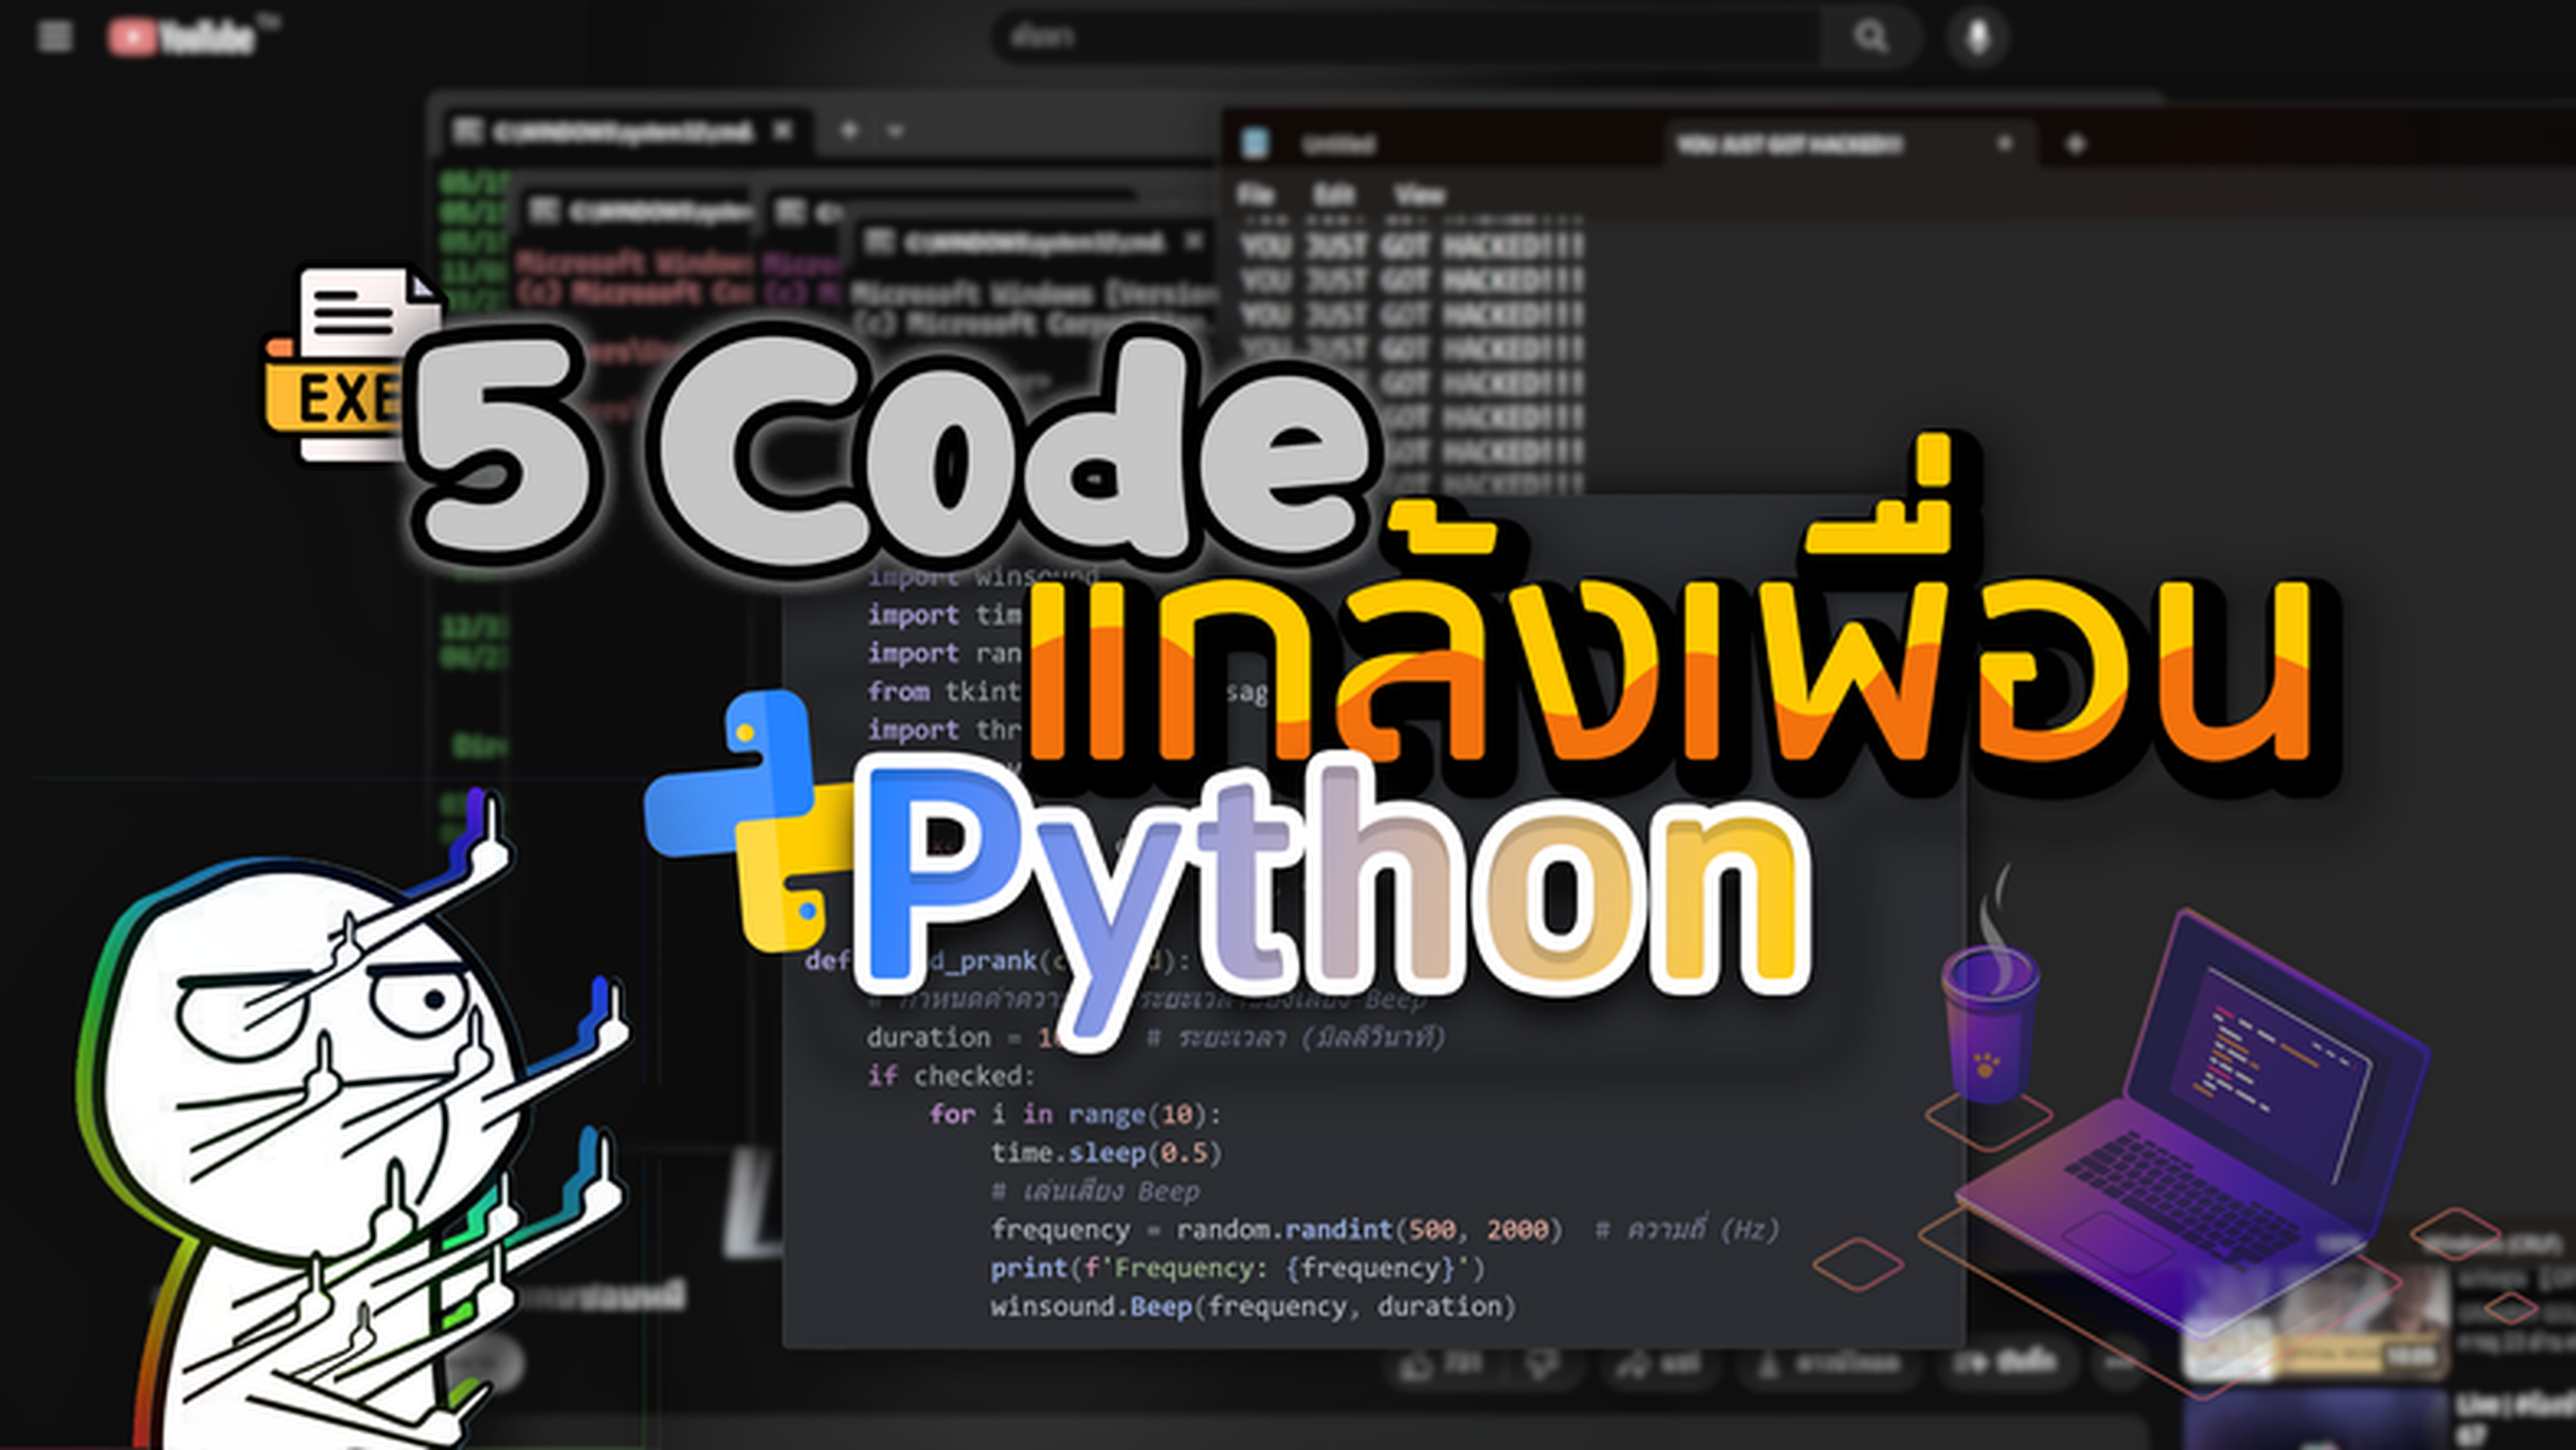Image resolution: width=2576 pixels, height=1450 pixels.
Task: Add a new Notepad tab
Action: [2075, 145]
